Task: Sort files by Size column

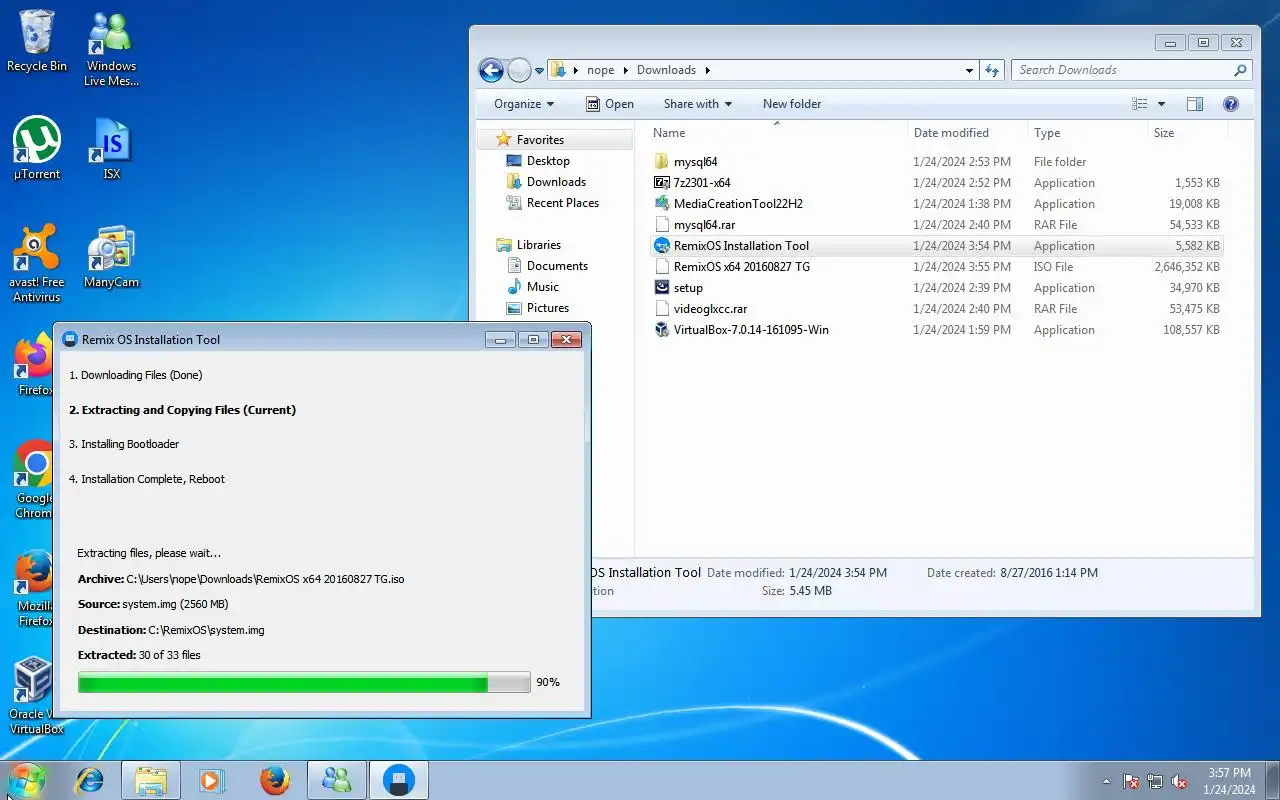Action: (1186, 133)
